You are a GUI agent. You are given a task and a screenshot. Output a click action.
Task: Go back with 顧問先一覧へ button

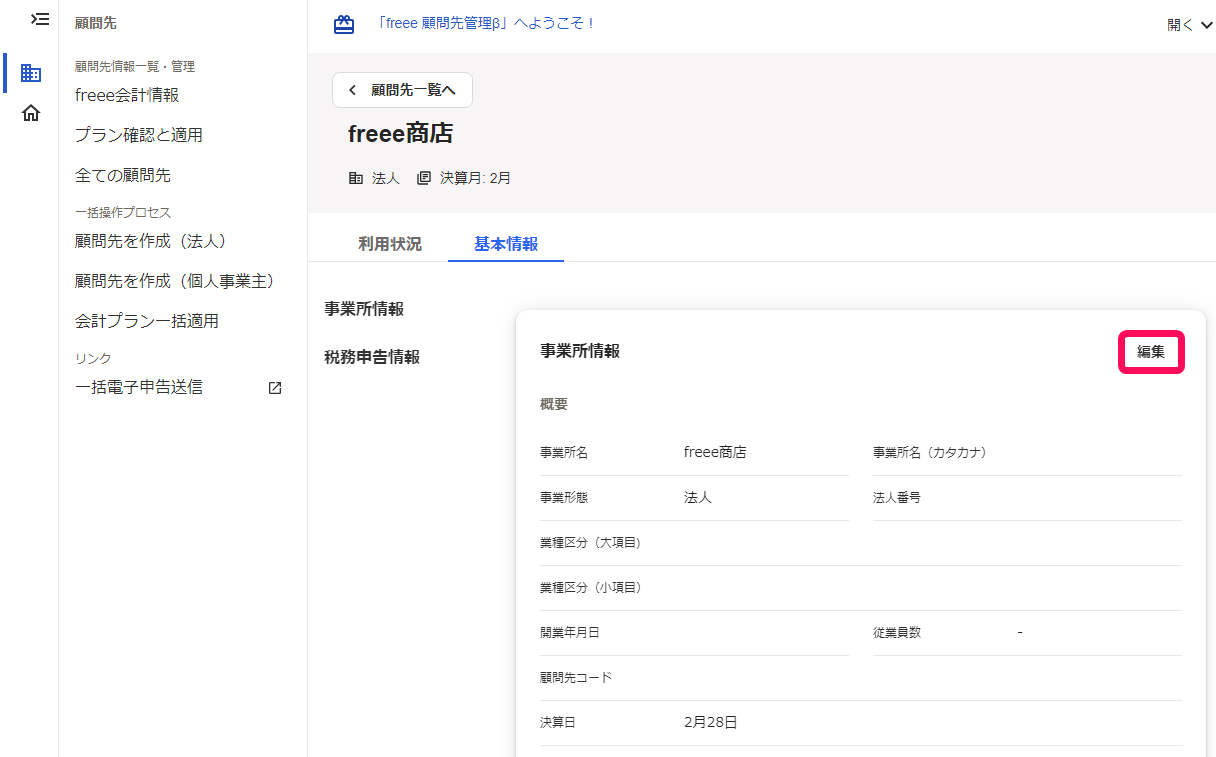pyautogui.click(x=402, y=90)
